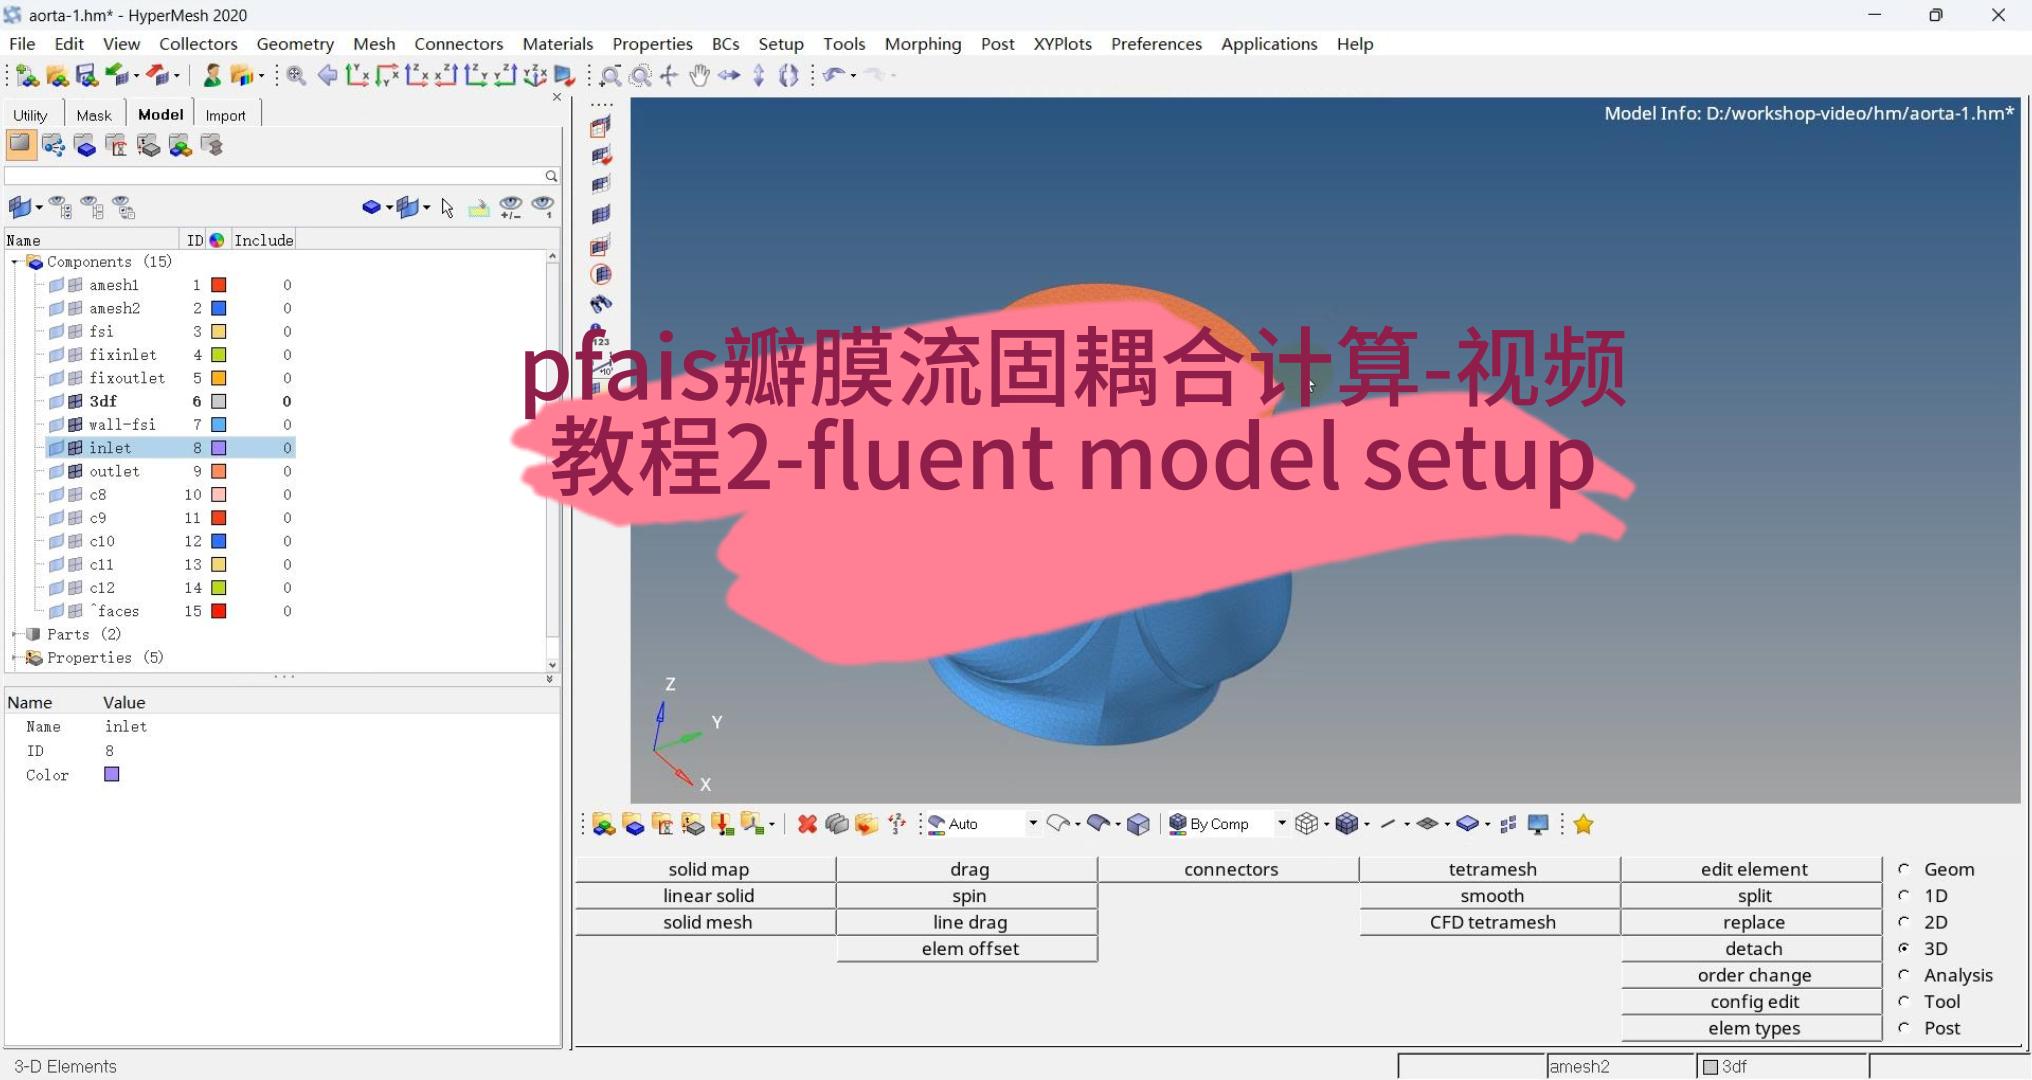
Task: Select the Pan hand tool
Action: (699, 75)
